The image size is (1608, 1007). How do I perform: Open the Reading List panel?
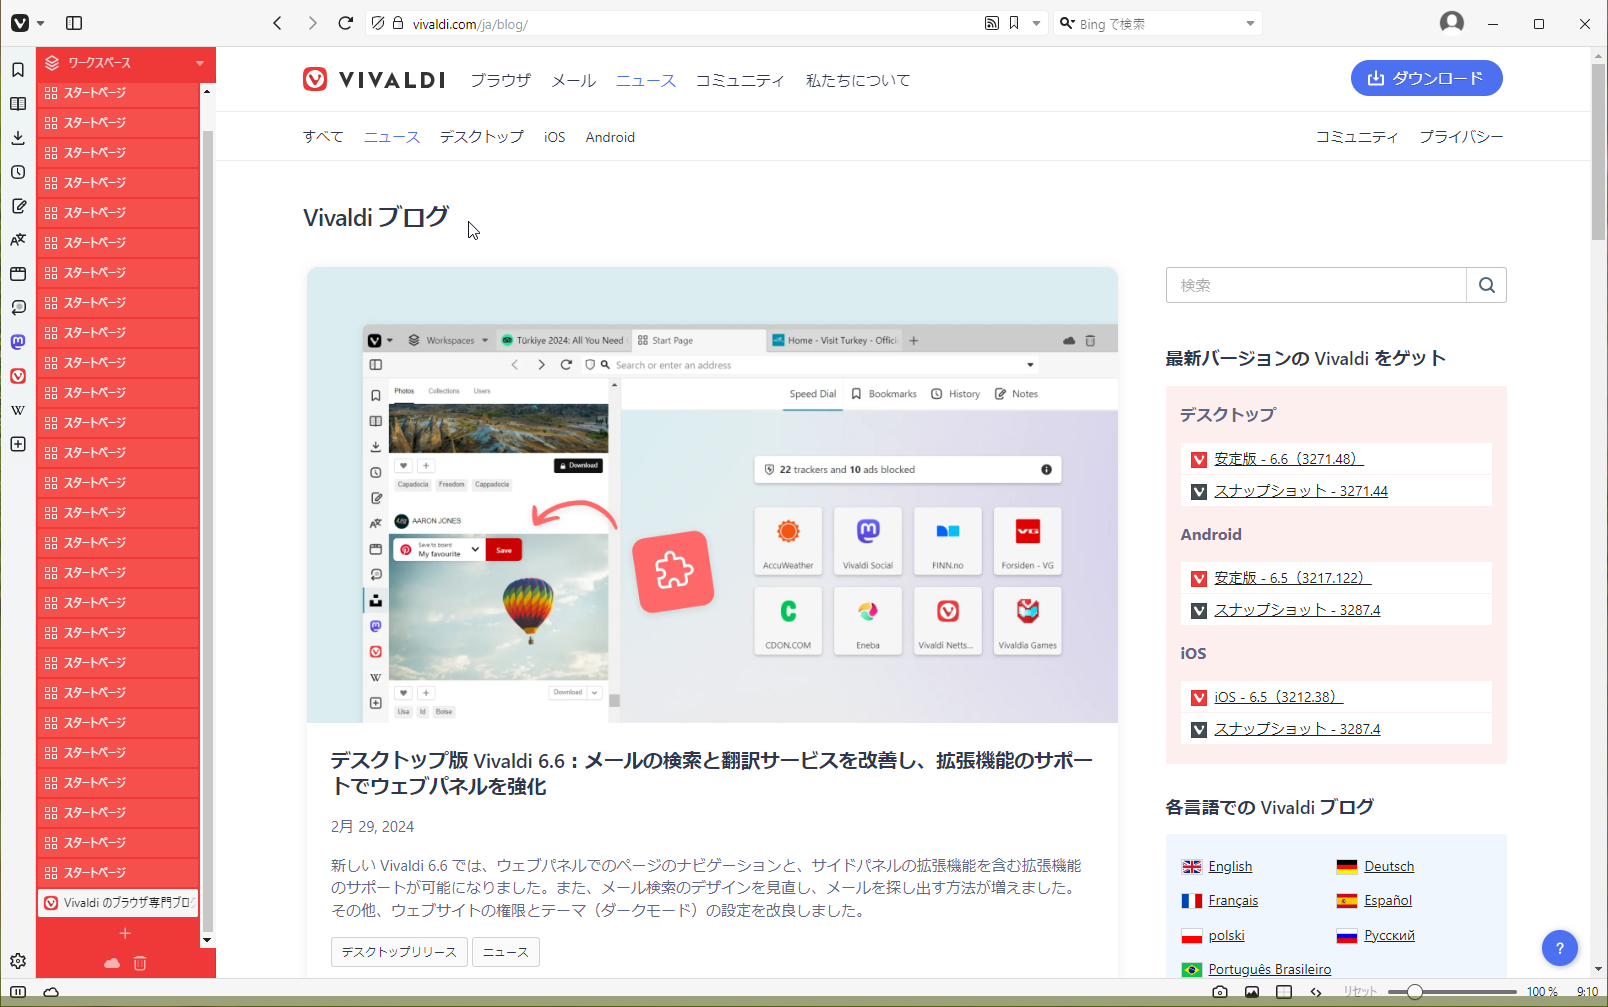click(x=18, y=103)
